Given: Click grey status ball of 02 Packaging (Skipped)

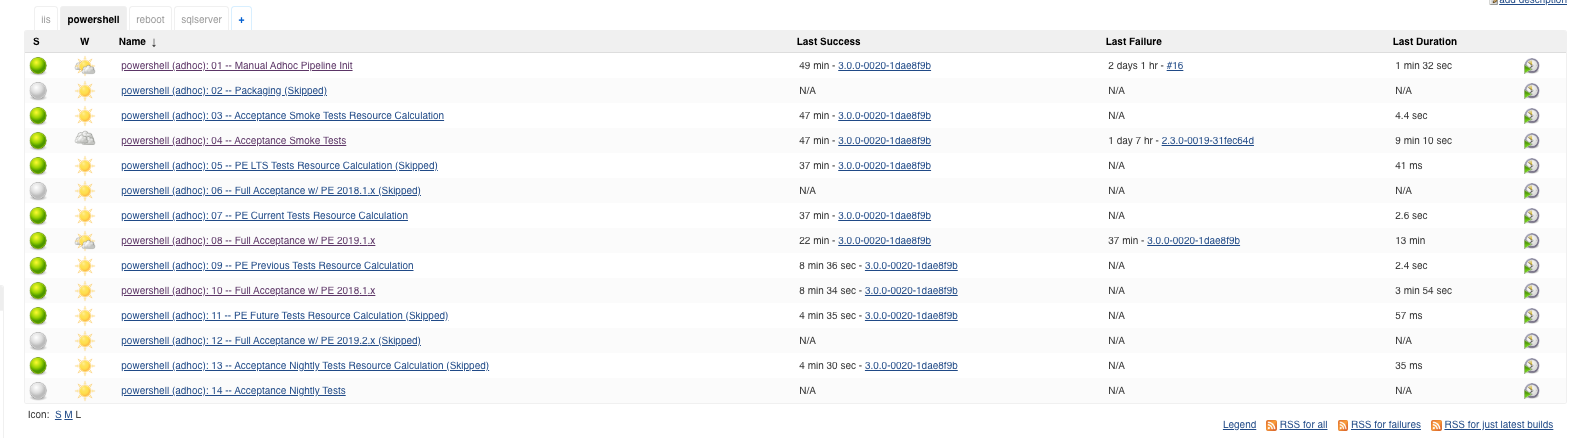Looking at the screenshot, I should tap(38, 91).
